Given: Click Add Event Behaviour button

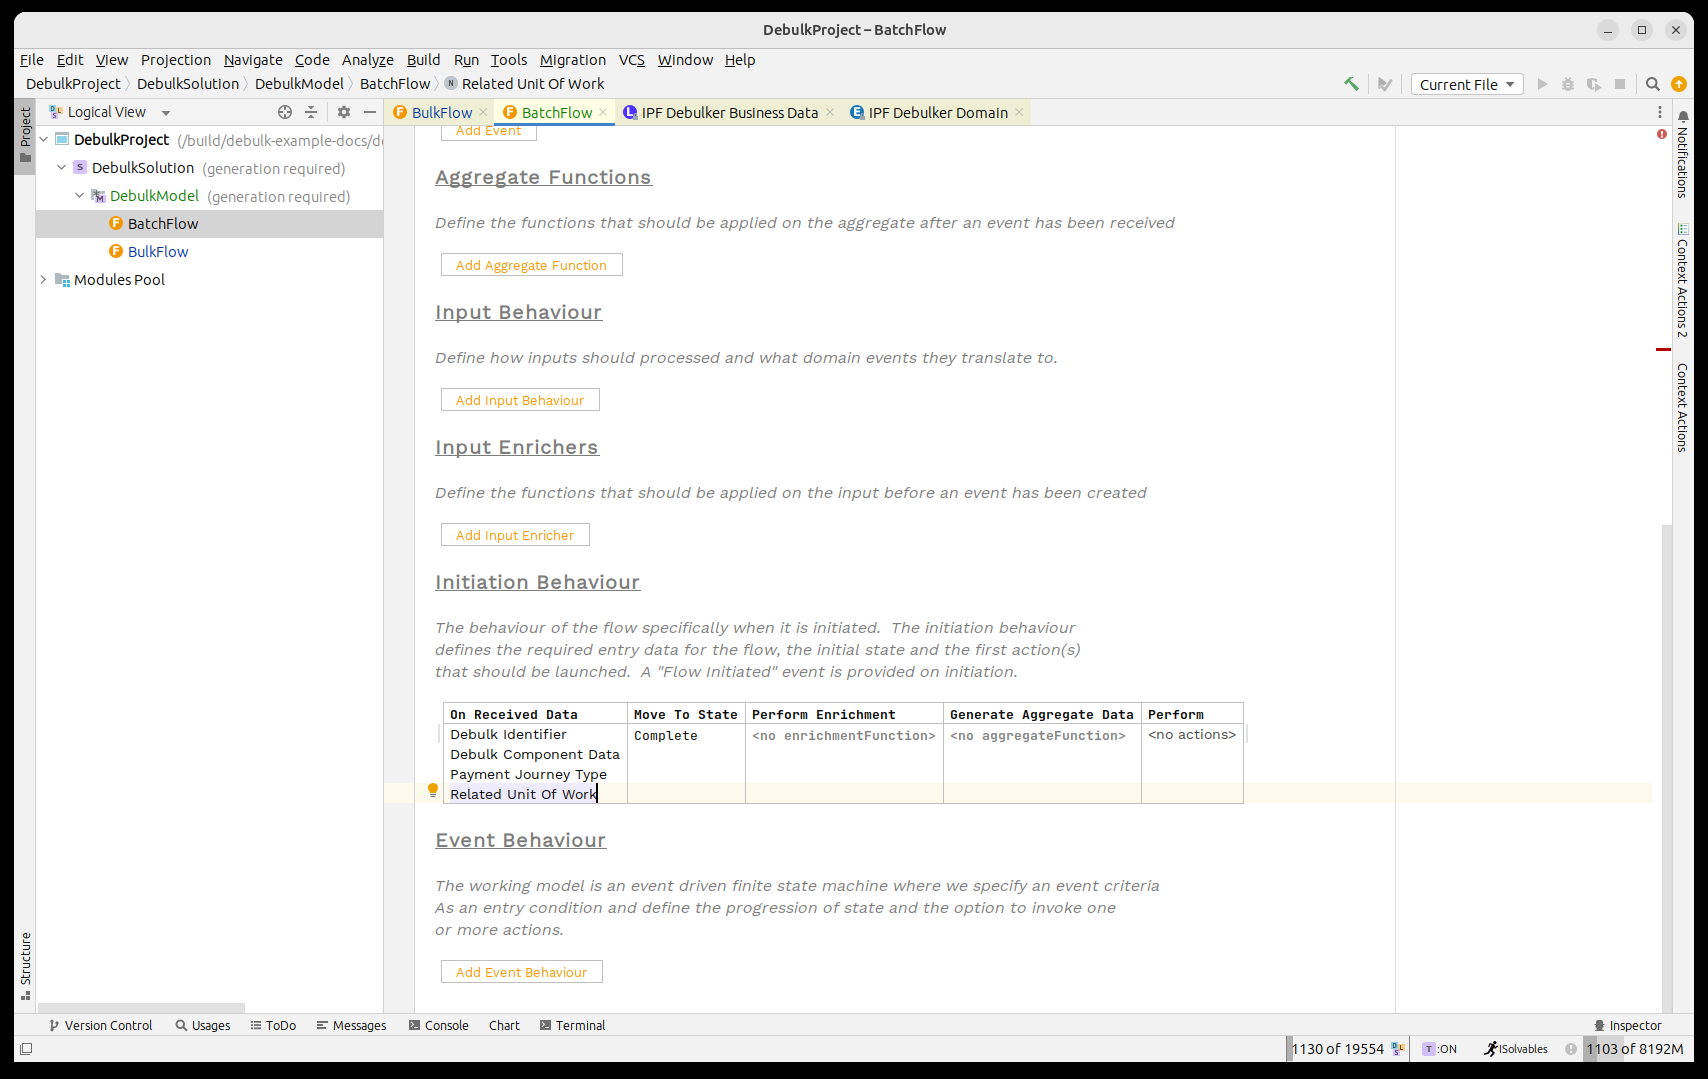Looking at the screenshot, I should (x=521, y=972).
